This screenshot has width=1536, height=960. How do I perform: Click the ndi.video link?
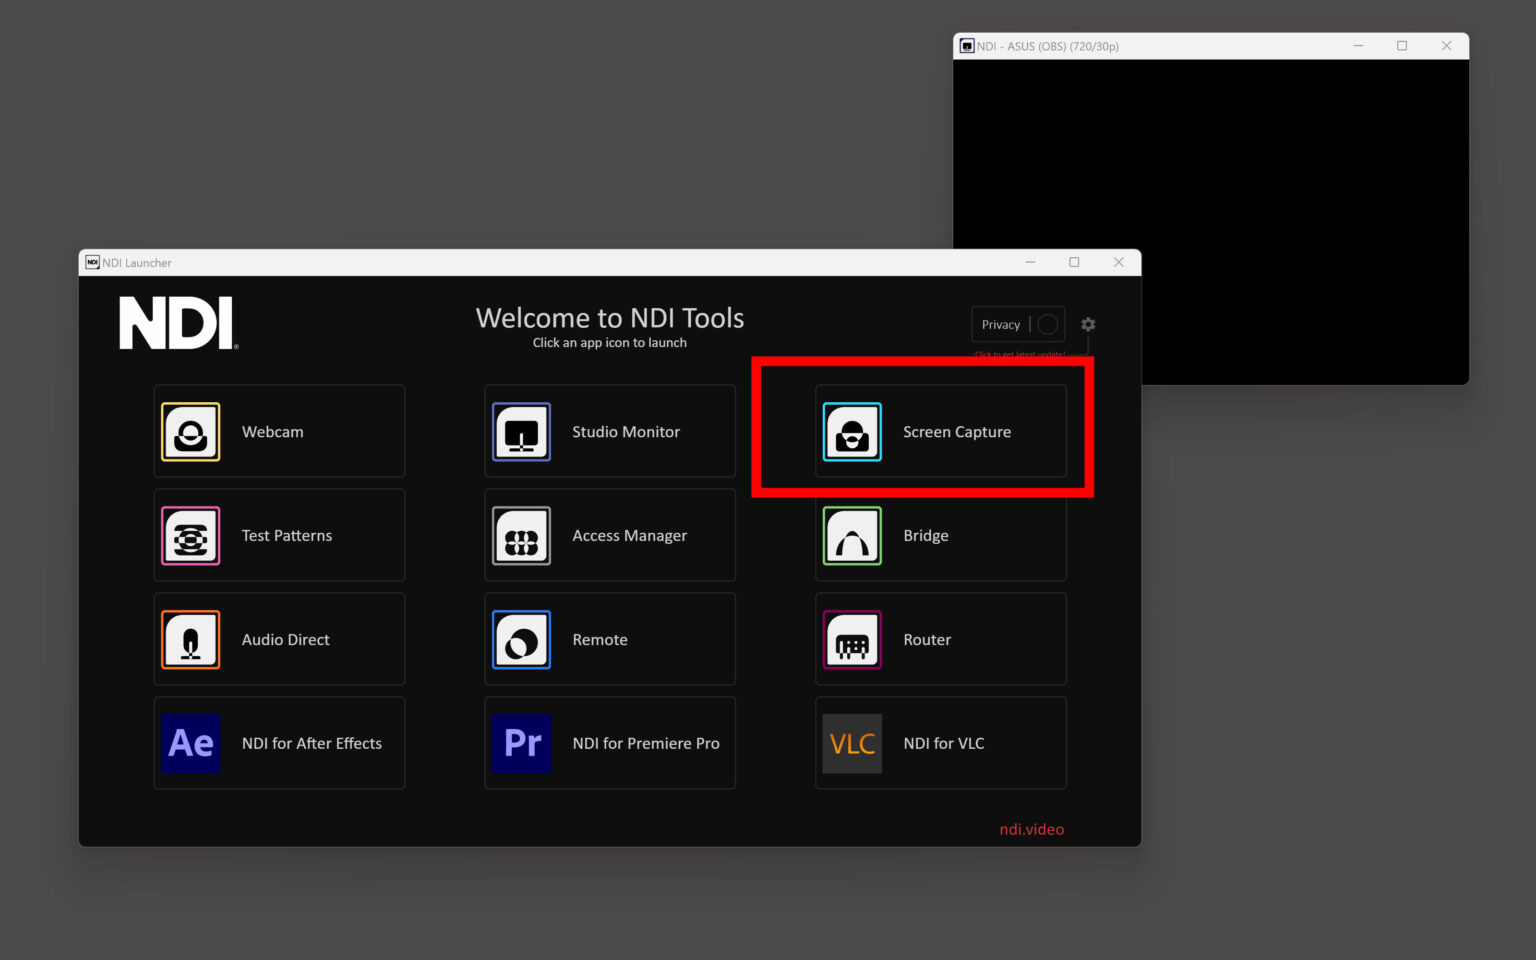(1031, 829)
